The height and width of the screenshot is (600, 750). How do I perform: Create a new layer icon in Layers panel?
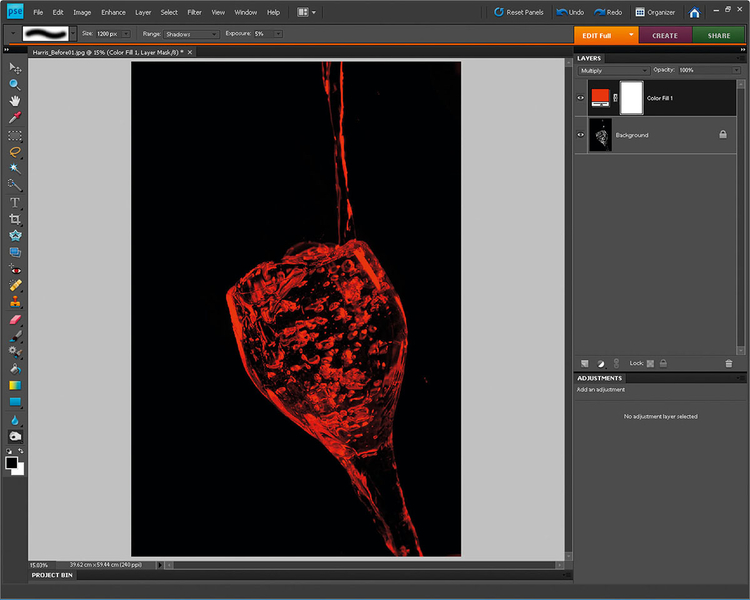[585, 364]
